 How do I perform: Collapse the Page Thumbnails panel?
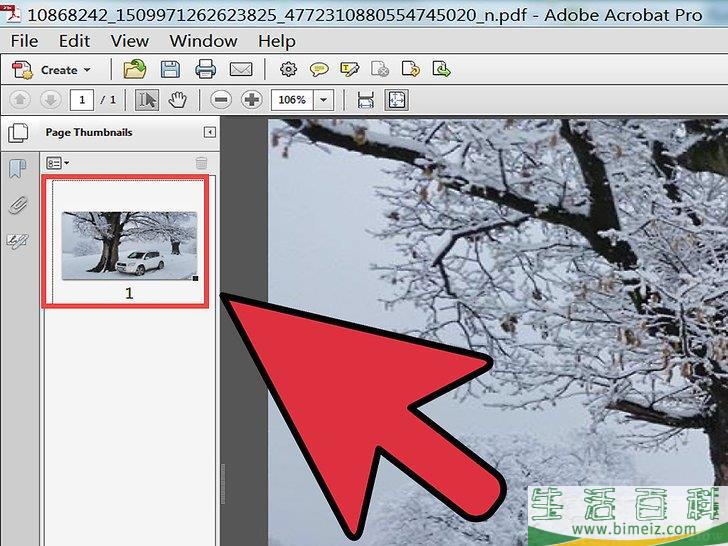click(x=210, y=132)
